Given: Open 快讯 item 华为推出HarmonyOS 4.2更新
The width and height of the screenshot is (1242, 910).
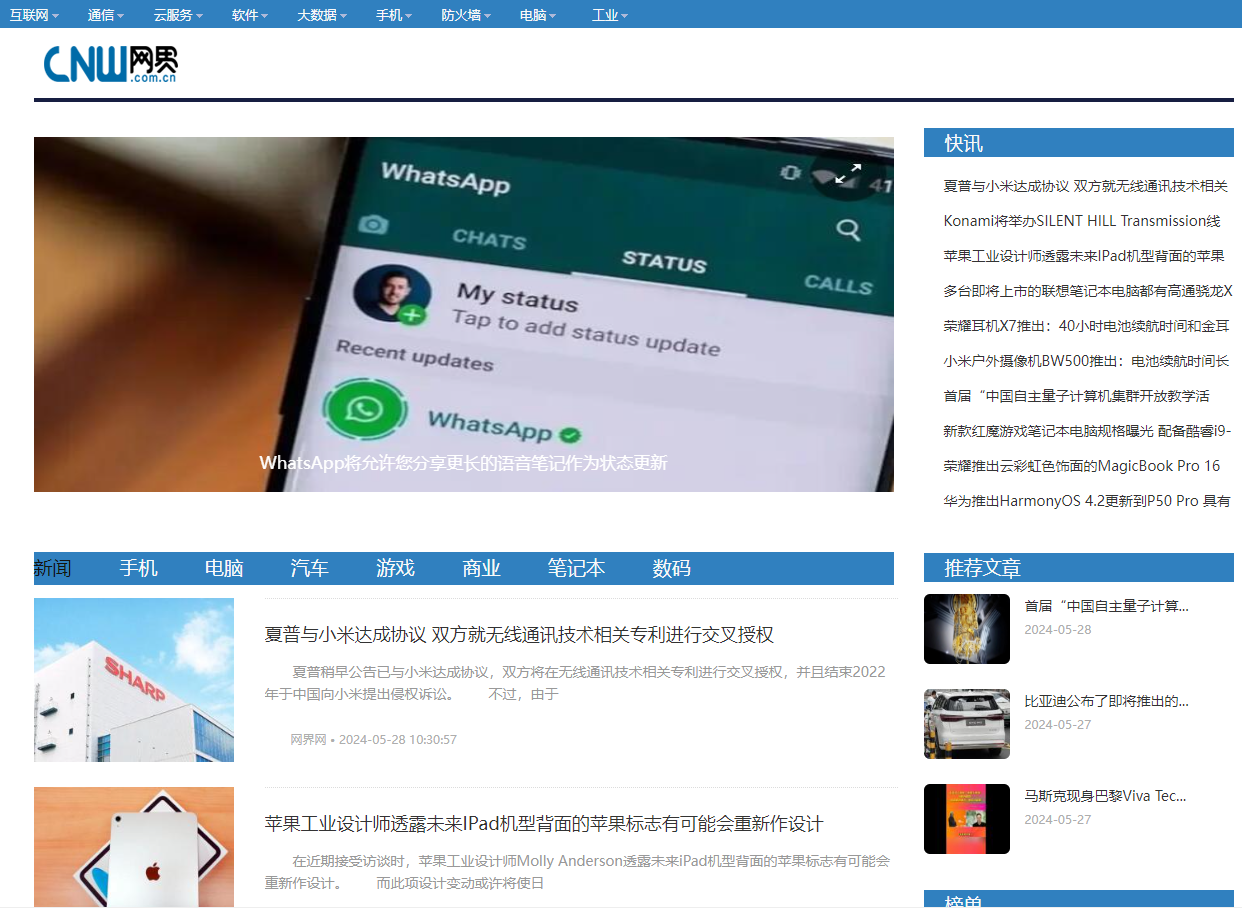Looking at the screenshot, I should 1087,501.
